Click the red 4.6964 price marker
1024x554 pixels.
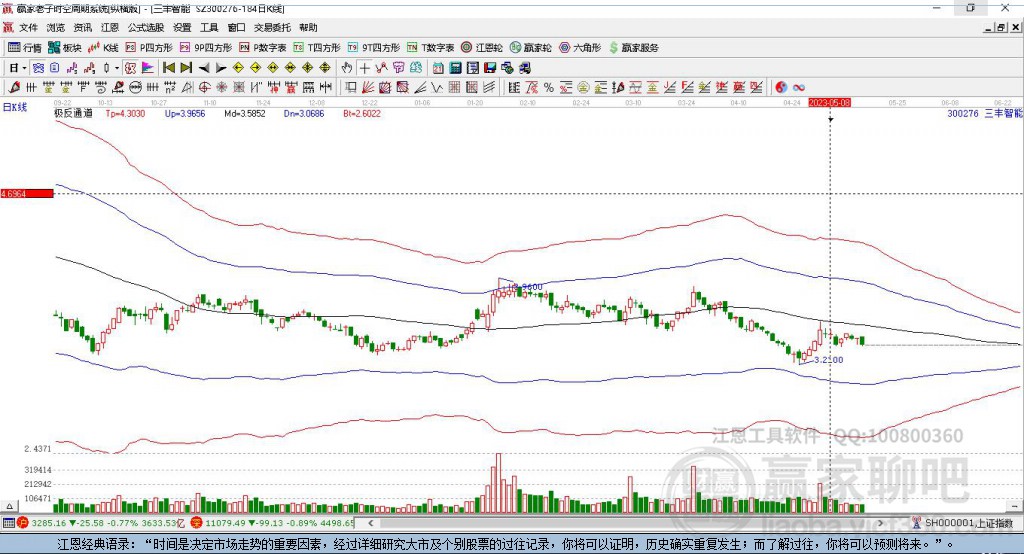click(x=27, y=193)
